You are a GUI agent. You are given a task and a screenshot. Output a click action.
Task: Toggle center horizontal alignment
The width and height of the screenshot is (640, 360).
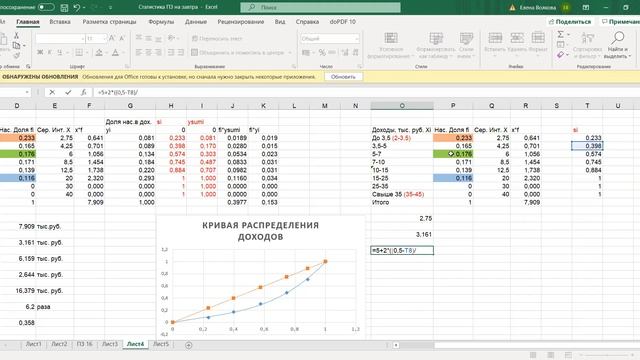pos(149,52)
